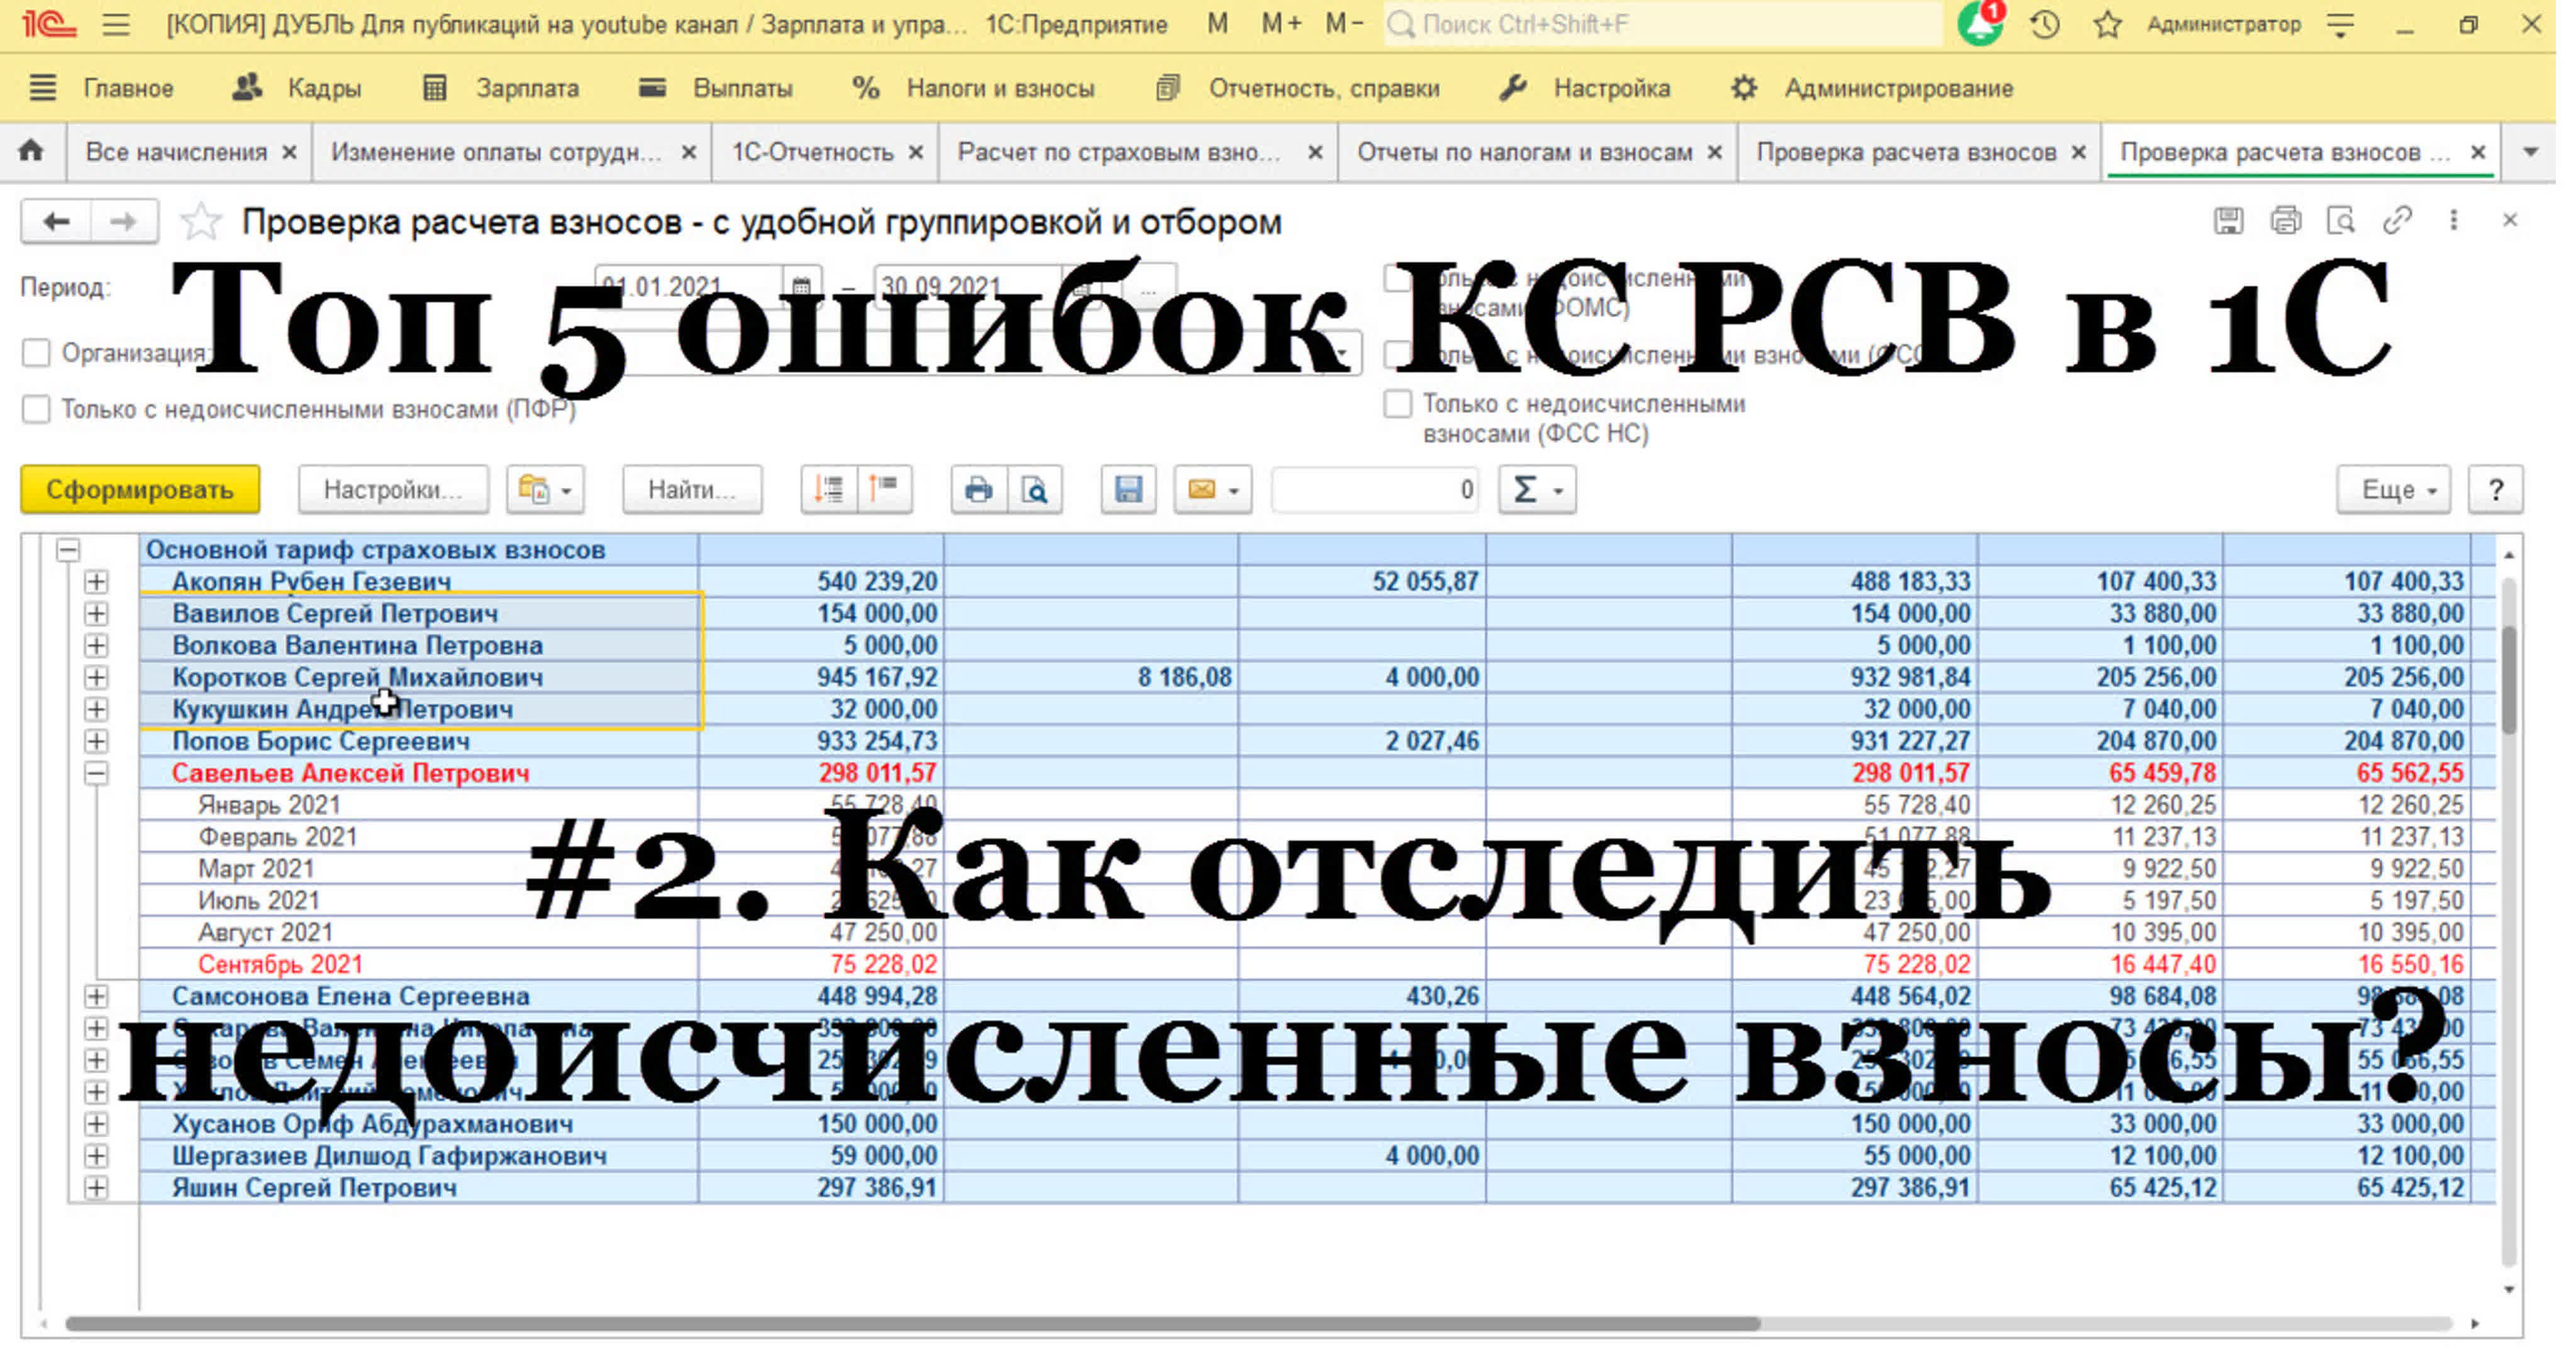2576x1369 pixels.
Task: Click the collapse all groups icon
Action: [x=885, y=490]
